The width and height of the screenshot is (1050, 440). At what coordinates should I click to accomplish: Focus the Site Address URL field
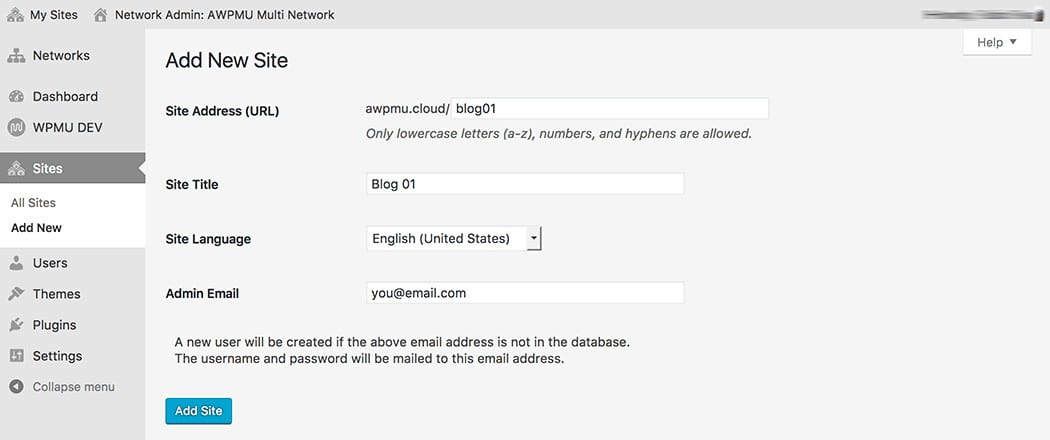609,108
